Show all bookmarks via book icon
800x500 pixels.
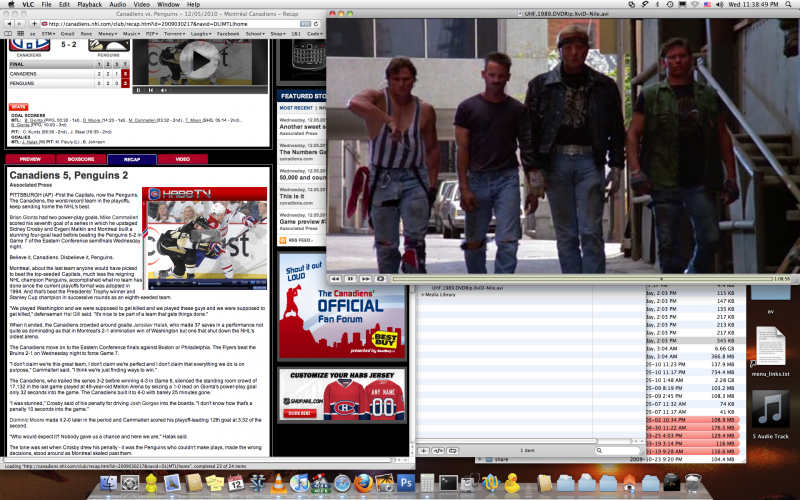[x=8, y=34]
